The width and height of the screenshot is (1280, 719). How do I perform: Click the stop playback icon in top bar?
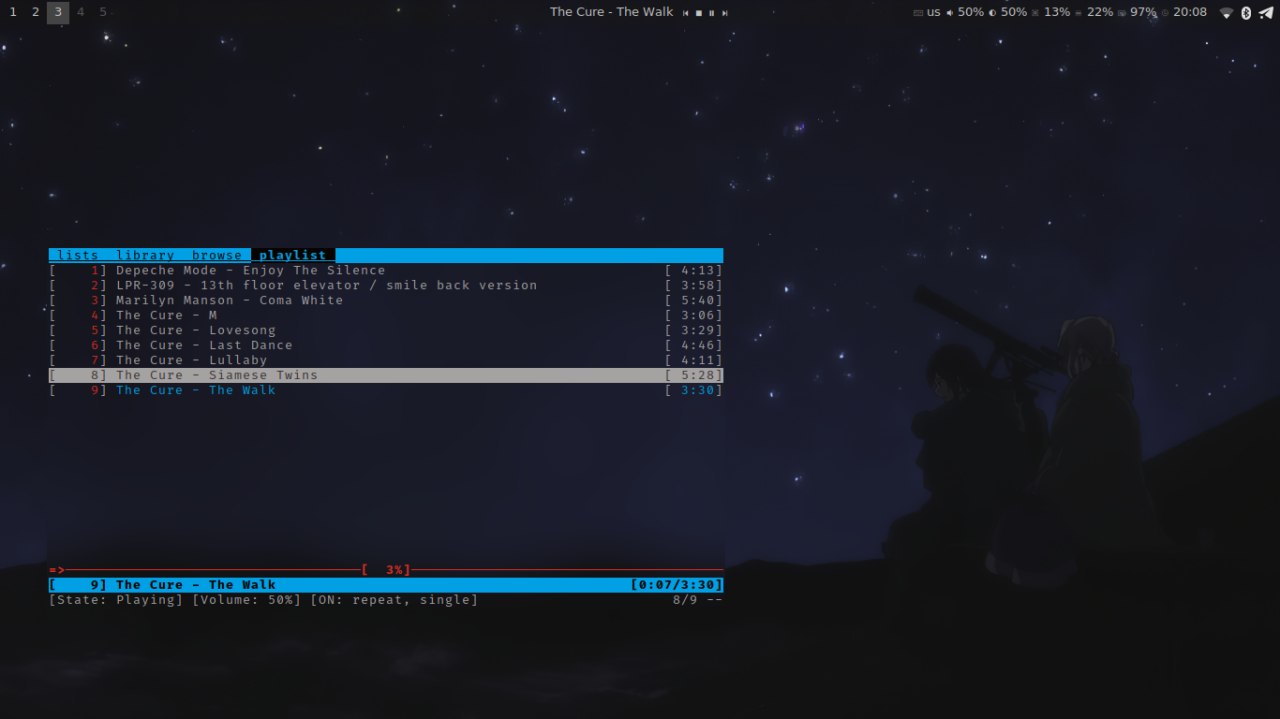(699, 13)
